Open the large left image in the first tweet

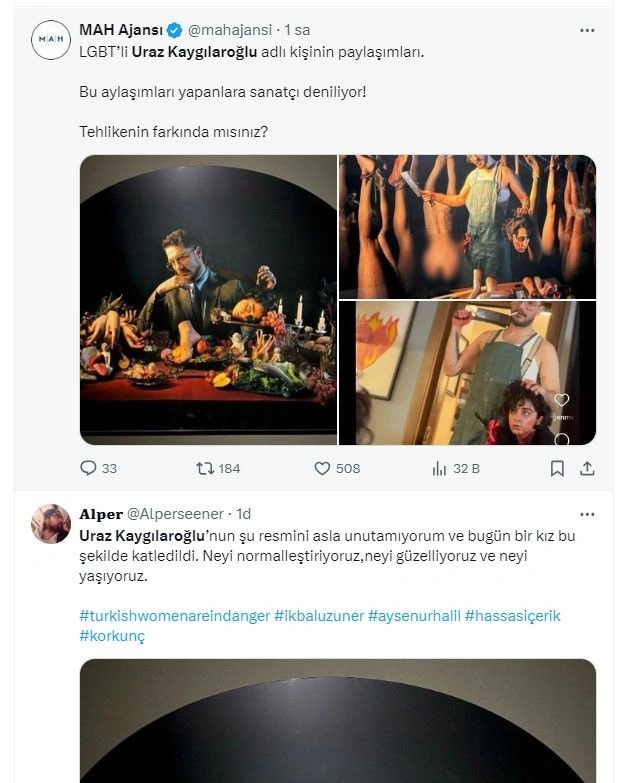tap(208, 299)
